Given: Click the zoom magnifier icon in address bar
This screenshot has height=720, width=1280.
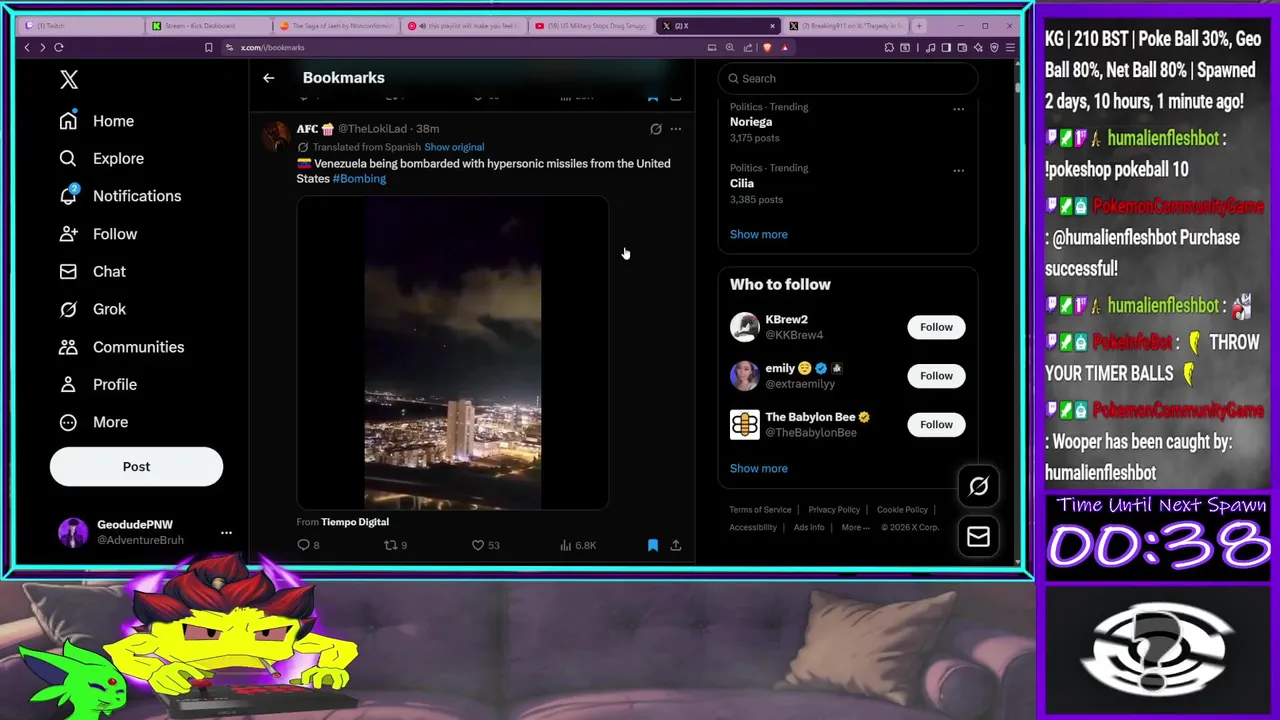Looking at the screenshot, I should point(730,47).
